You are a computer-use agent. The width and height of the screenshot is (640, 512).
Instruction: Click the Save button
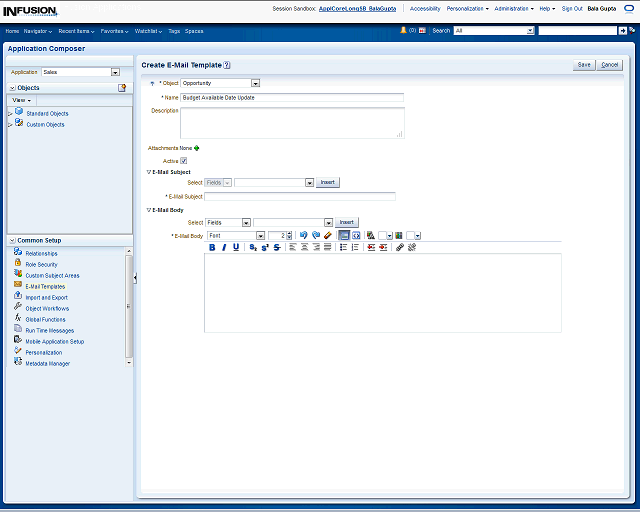pos(584,65)
